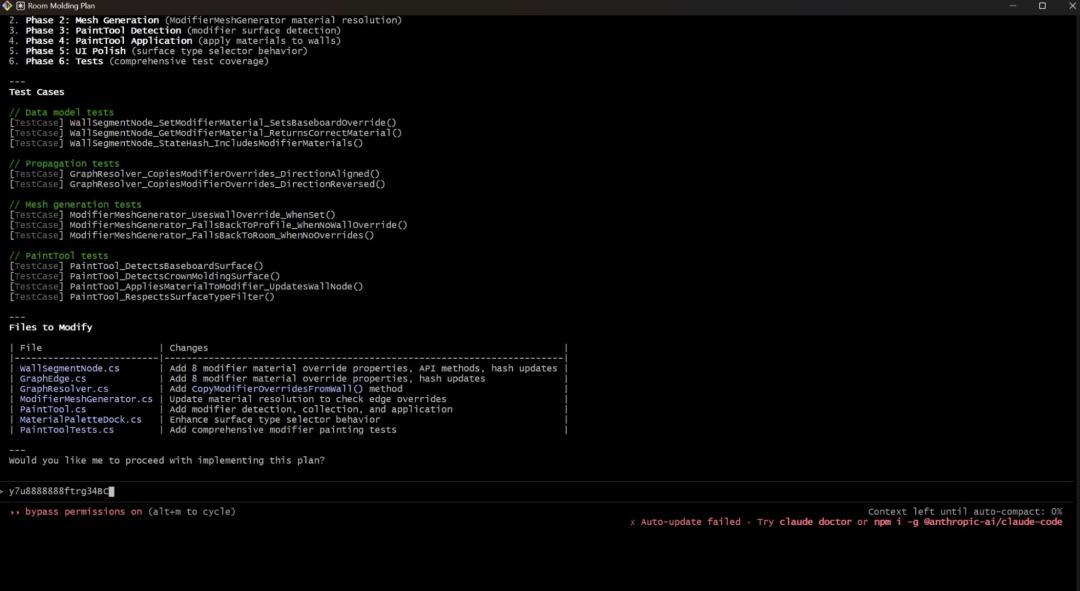
Task: Maximize the terminal window
Action: pos(1042,6)
